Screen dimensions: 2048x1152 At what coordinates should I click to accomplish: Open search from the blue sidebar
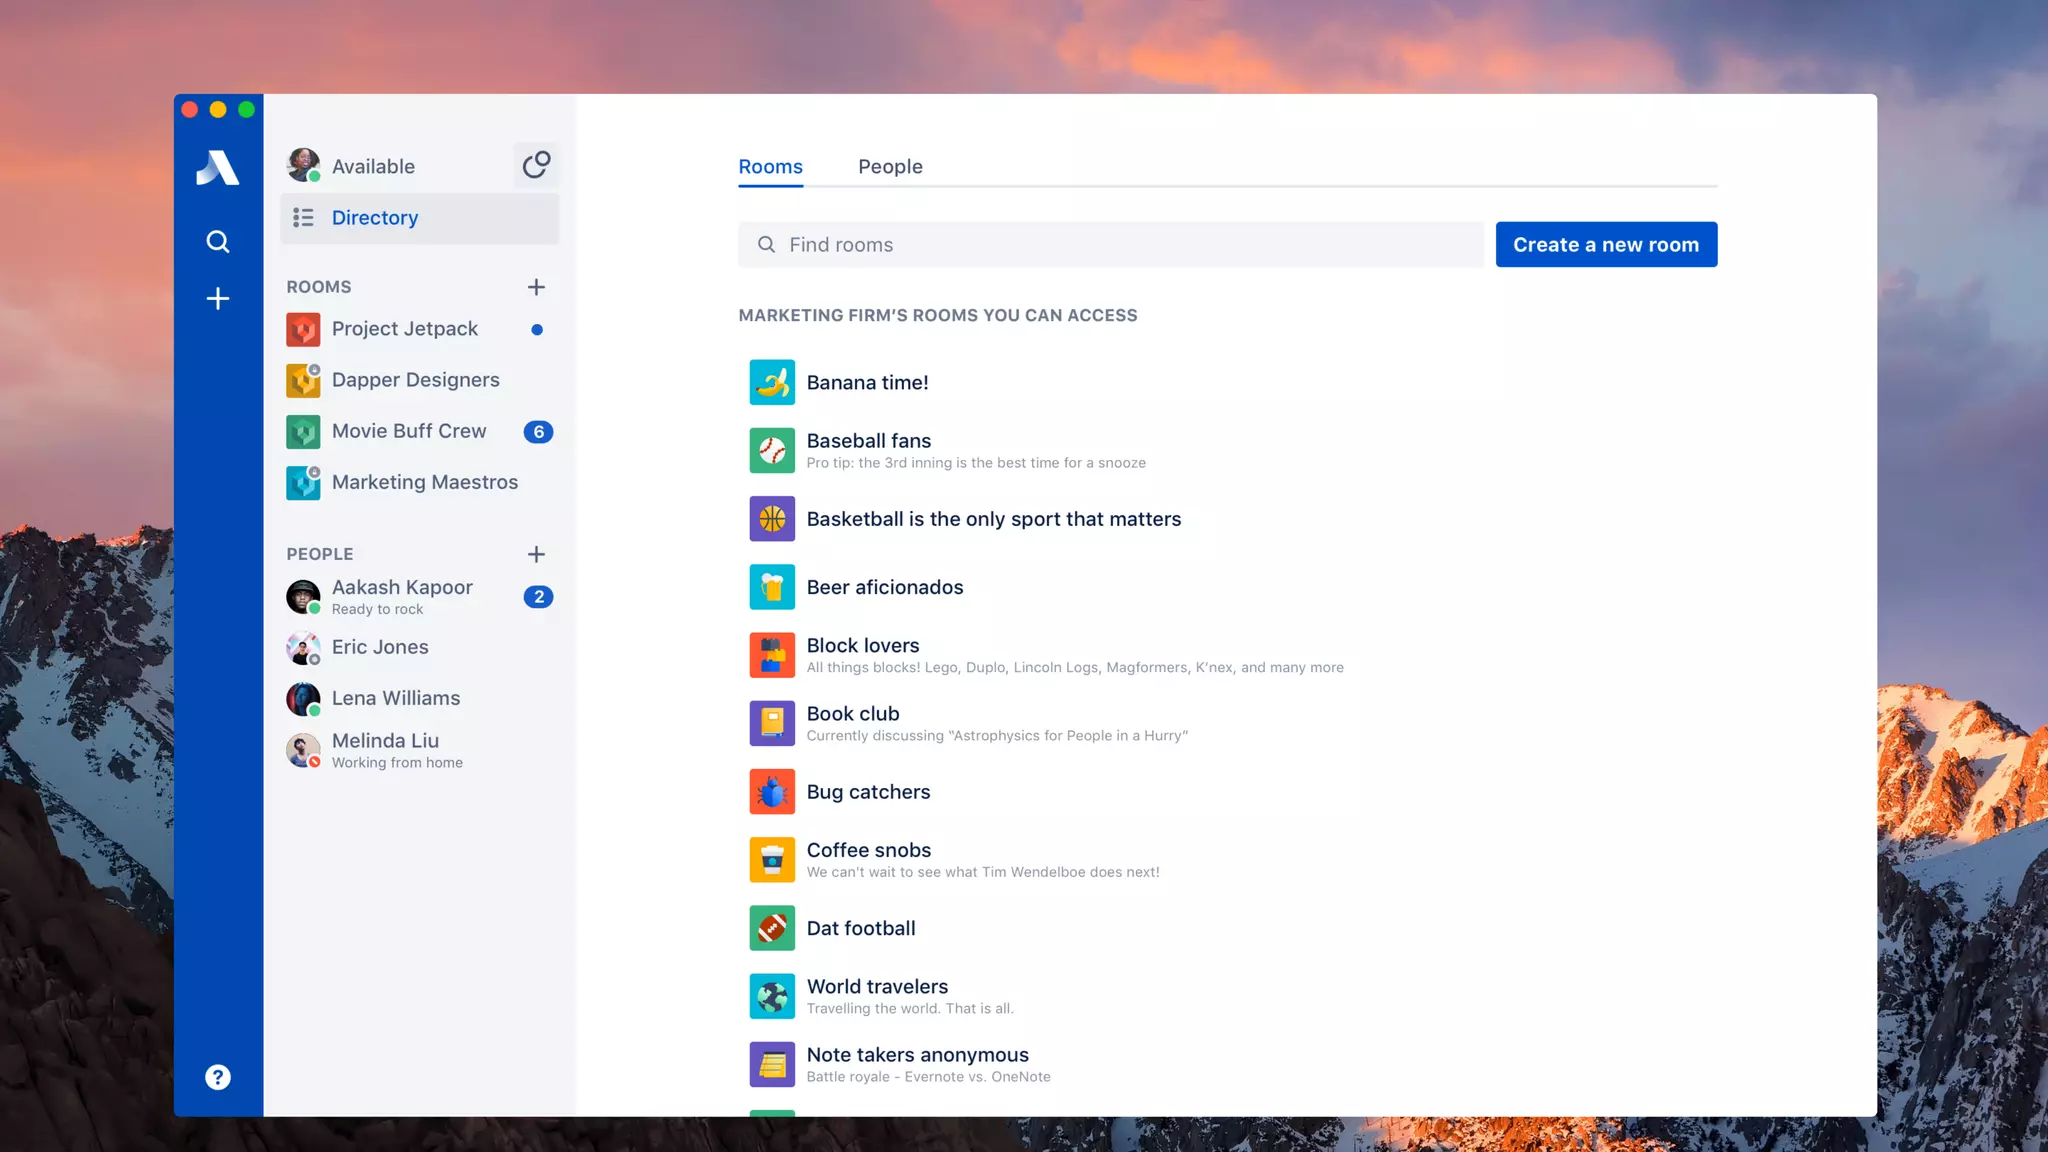pyautogui.click(x=217, y=241)
